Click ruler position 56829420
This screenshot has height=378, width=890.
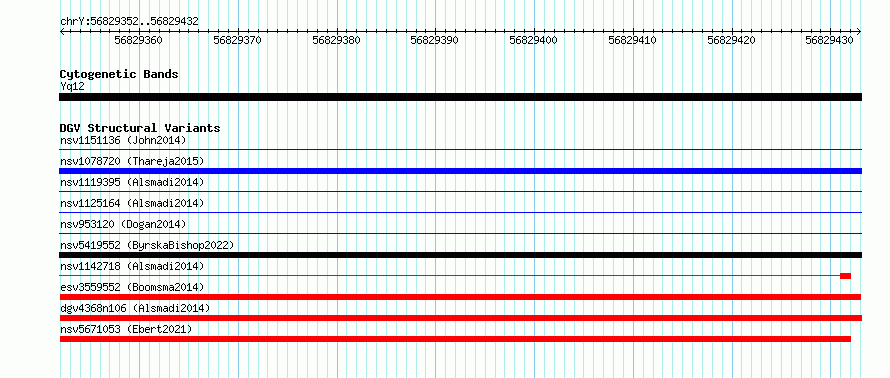point(732,40)
